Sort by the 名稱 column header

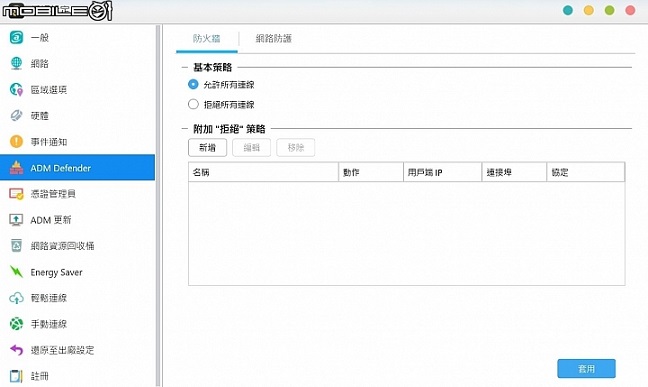click(264, 172)
